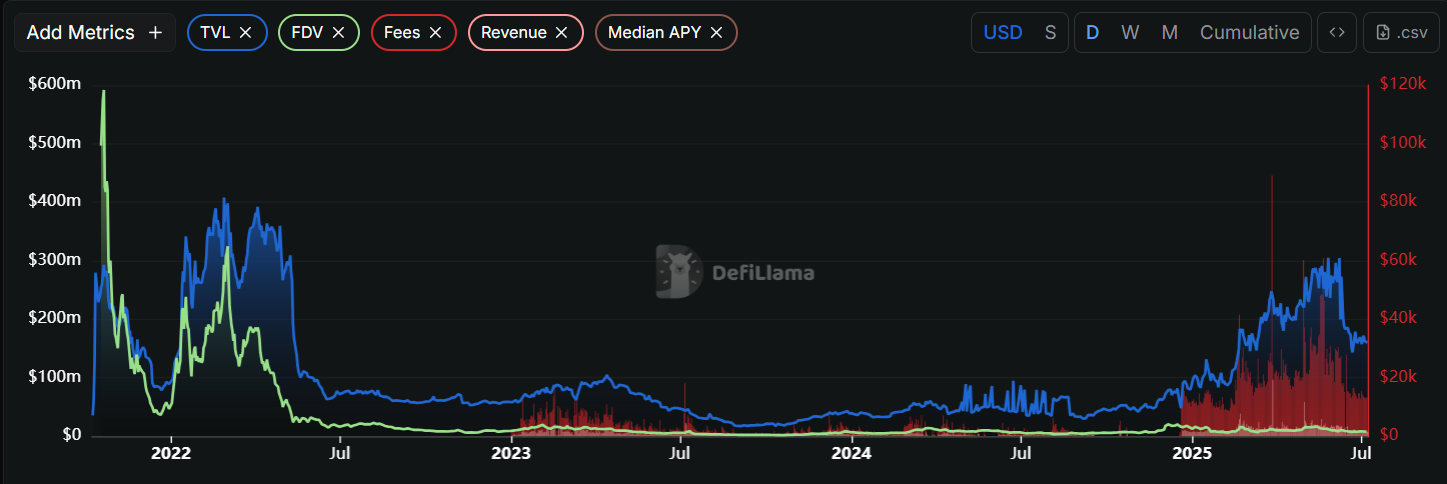The width and height of the screenshot is (1447, 484).
Task: Select the weekly W interval
Action: [x=1130, y=33]
